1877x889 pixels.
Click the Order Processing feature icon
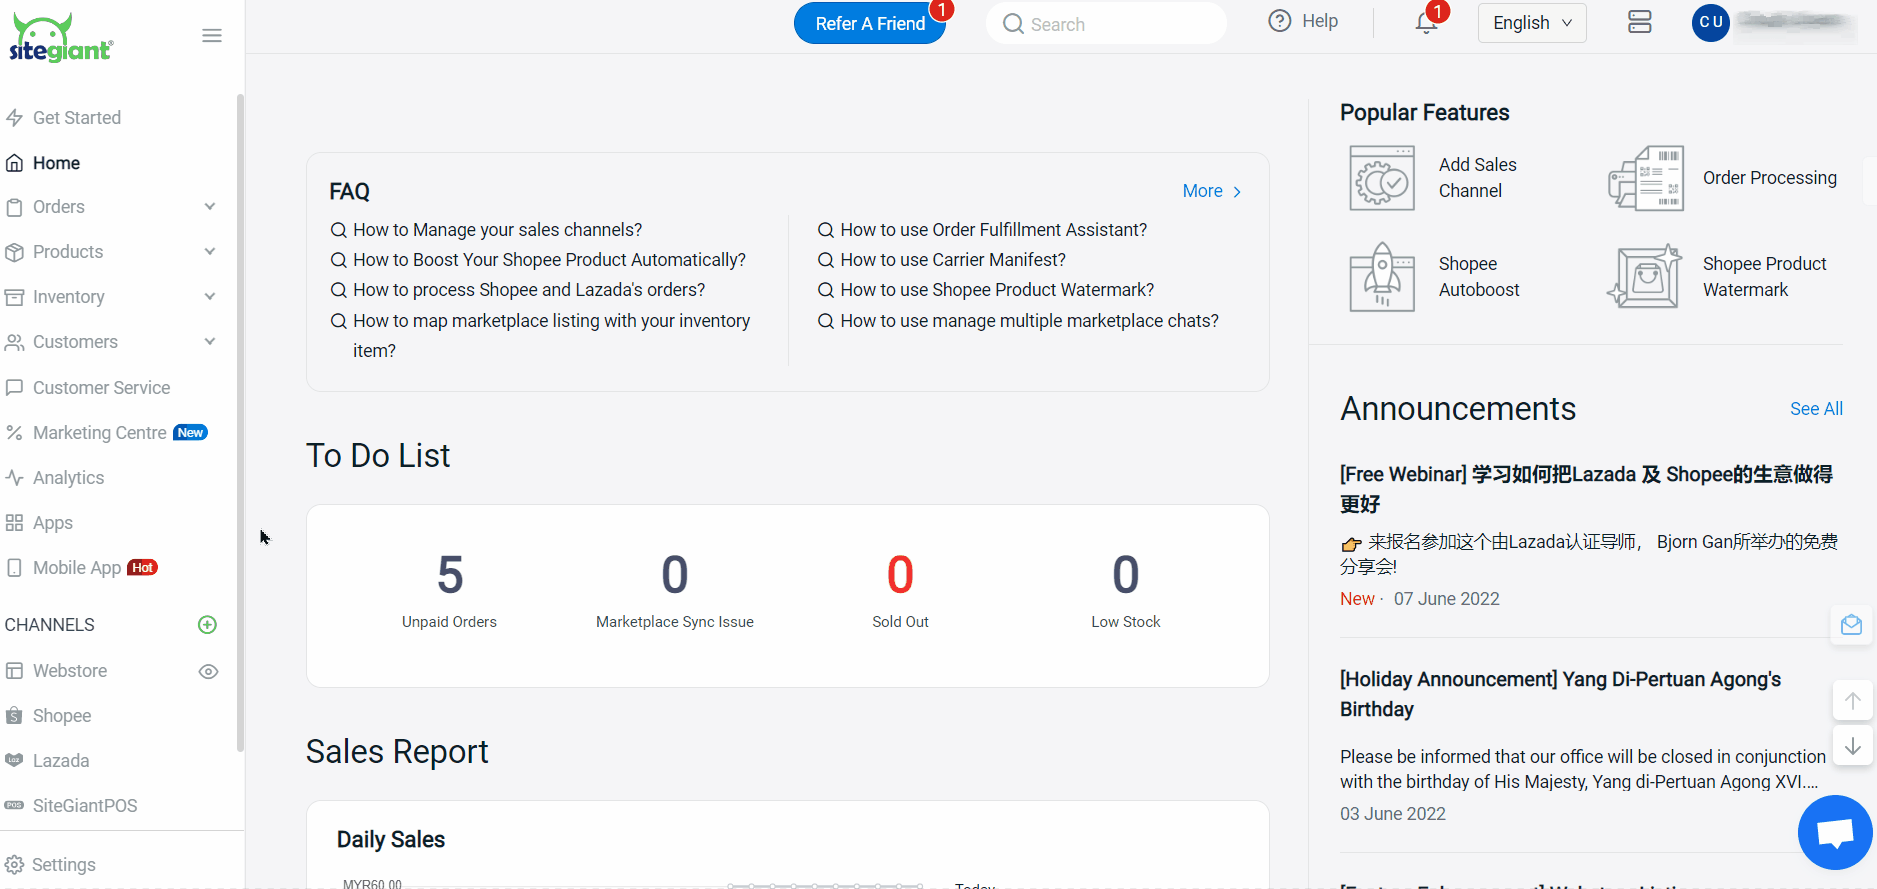tap(1646, 178)
